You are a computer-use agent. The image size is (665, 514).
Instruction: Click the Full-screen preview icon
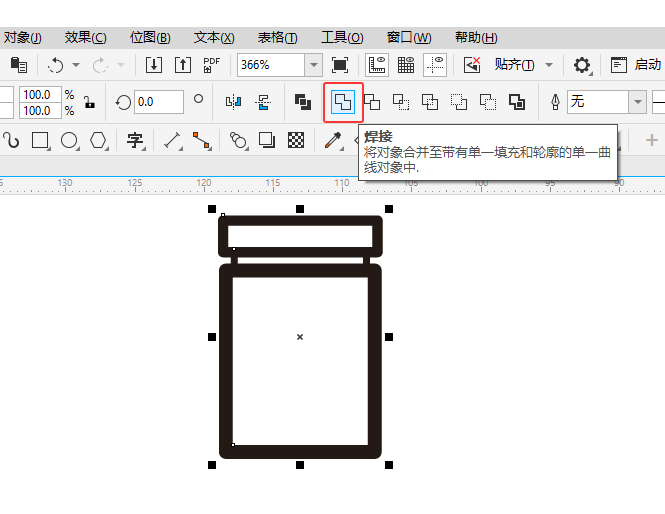pyautogui.click(x=340, y=65)
